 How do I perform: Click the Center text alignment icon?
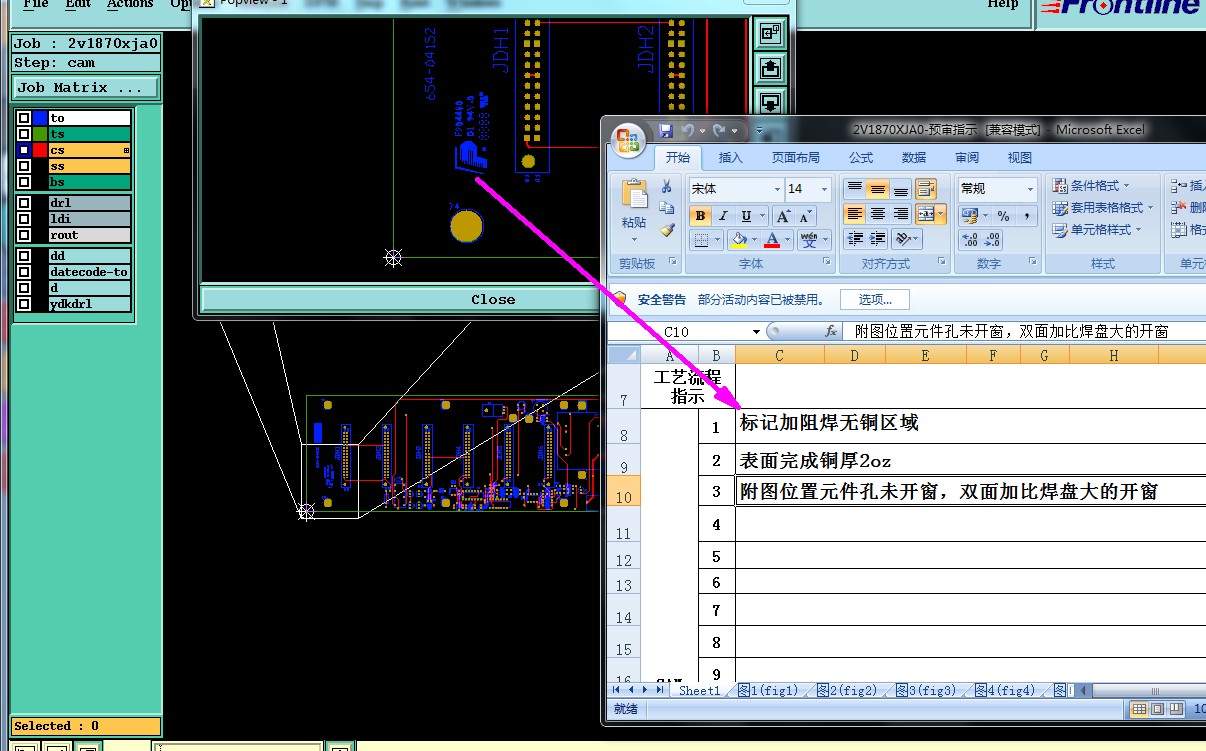click(877, 214)
